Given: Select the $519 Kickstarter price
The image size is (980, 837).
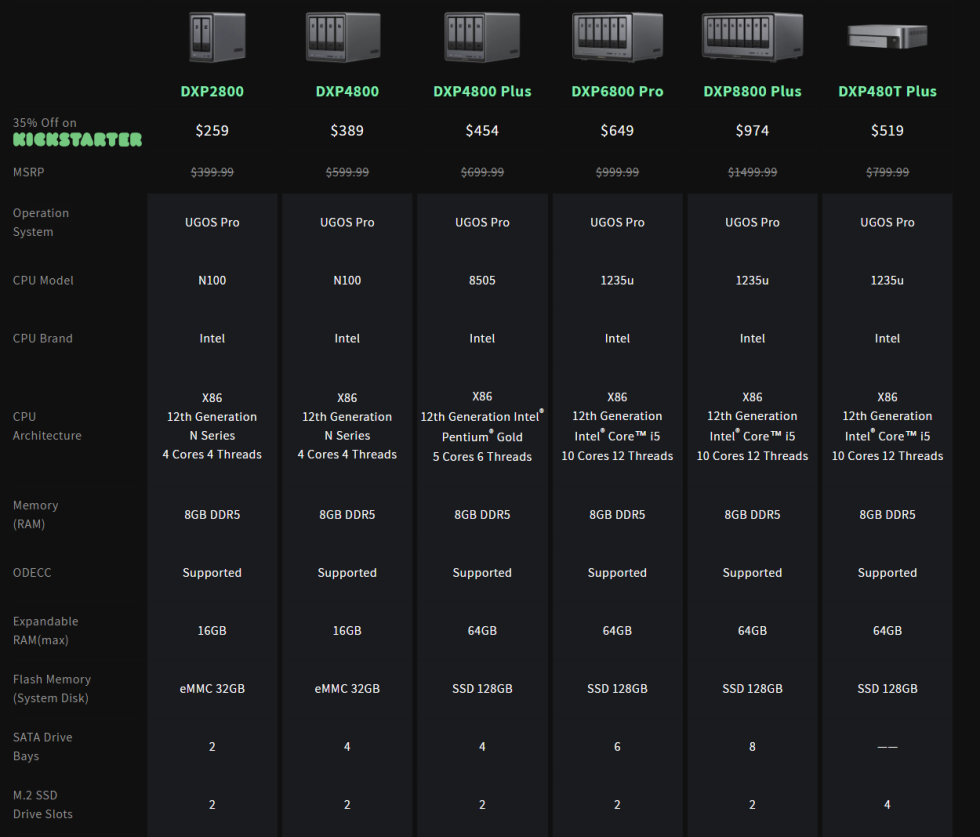Looking at the screenshot, I should coord(888,131).
